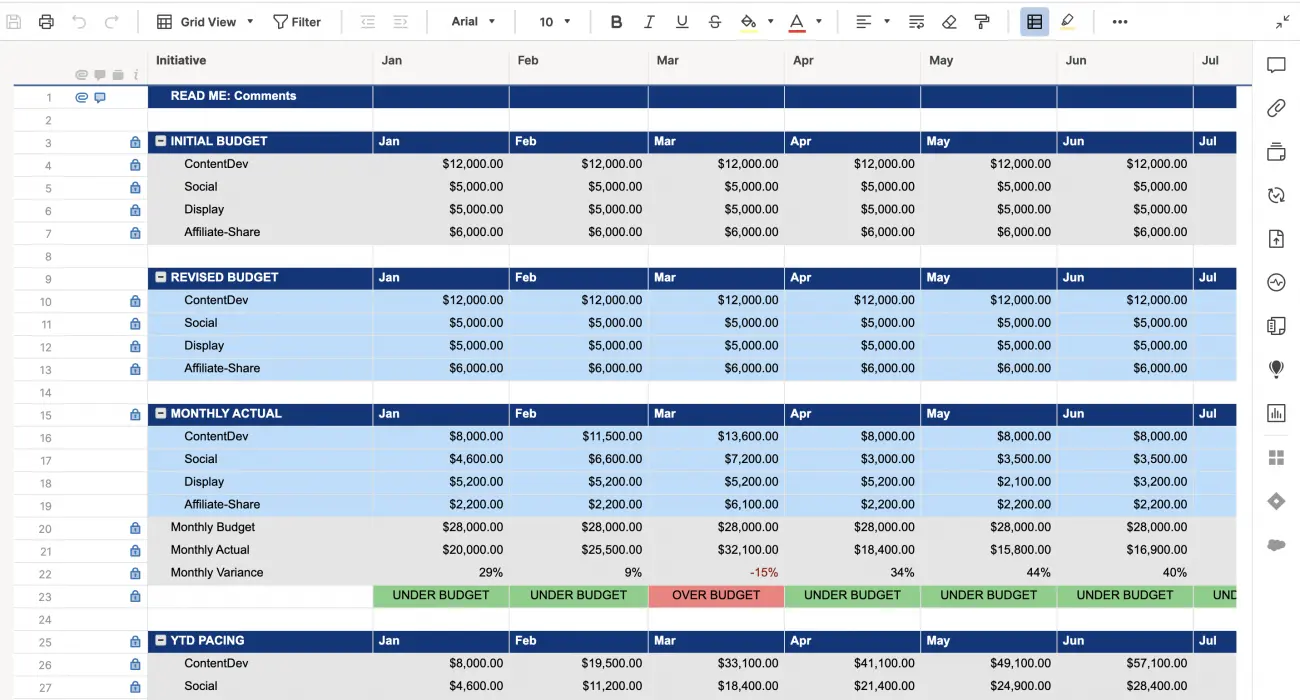
Task: Toggle underline formatting
Action: tap(682, 21)
